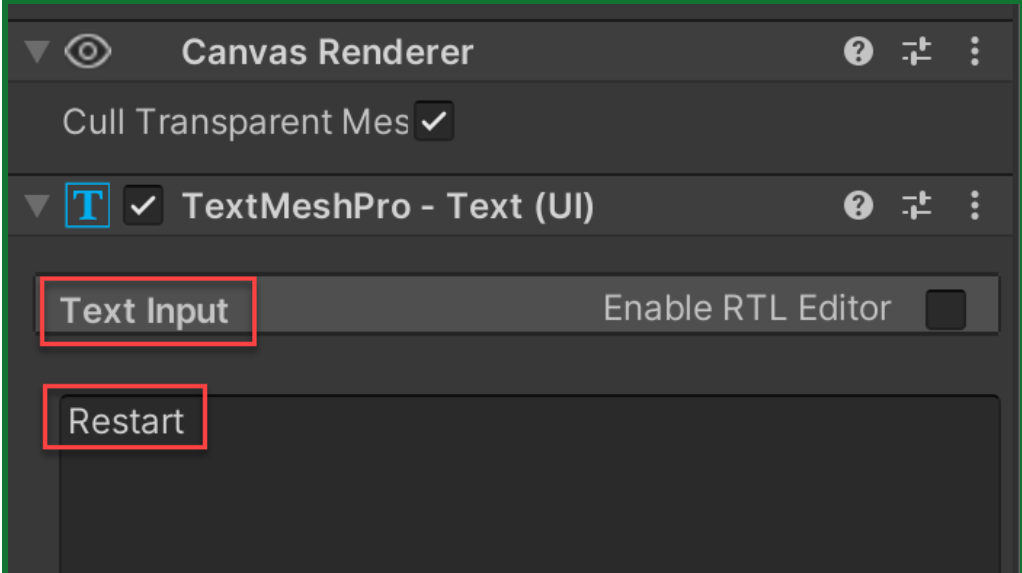Collapse the Text Input section header
Image resolution: width=1022 pixels, height=573 pixels.
[x=145, y=311]
